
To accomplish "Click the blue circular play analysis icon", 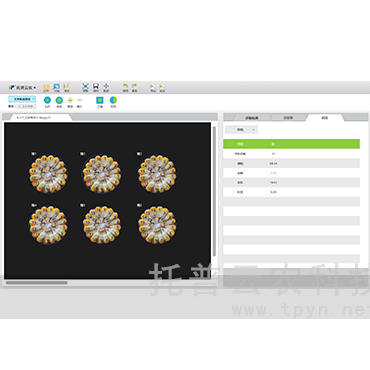I will [47, 100].
